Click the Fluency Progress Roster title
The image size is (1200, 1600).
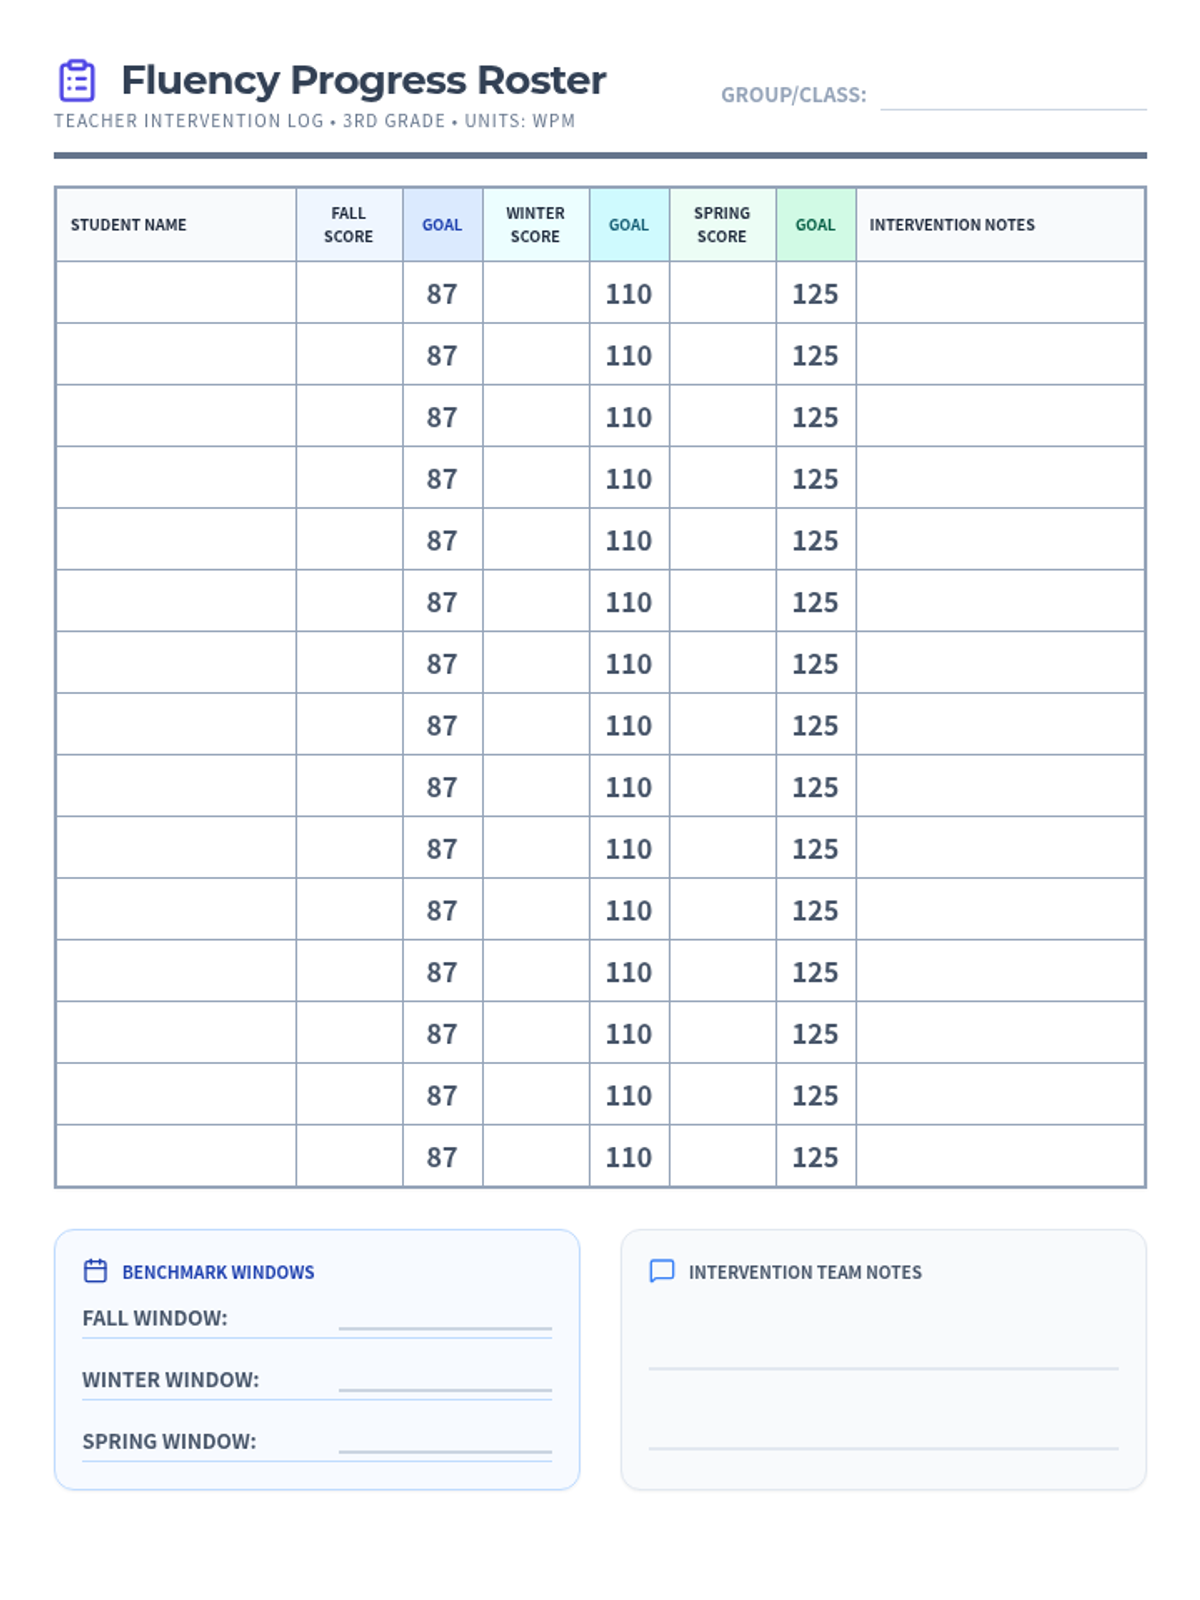[x=363, y=81]
